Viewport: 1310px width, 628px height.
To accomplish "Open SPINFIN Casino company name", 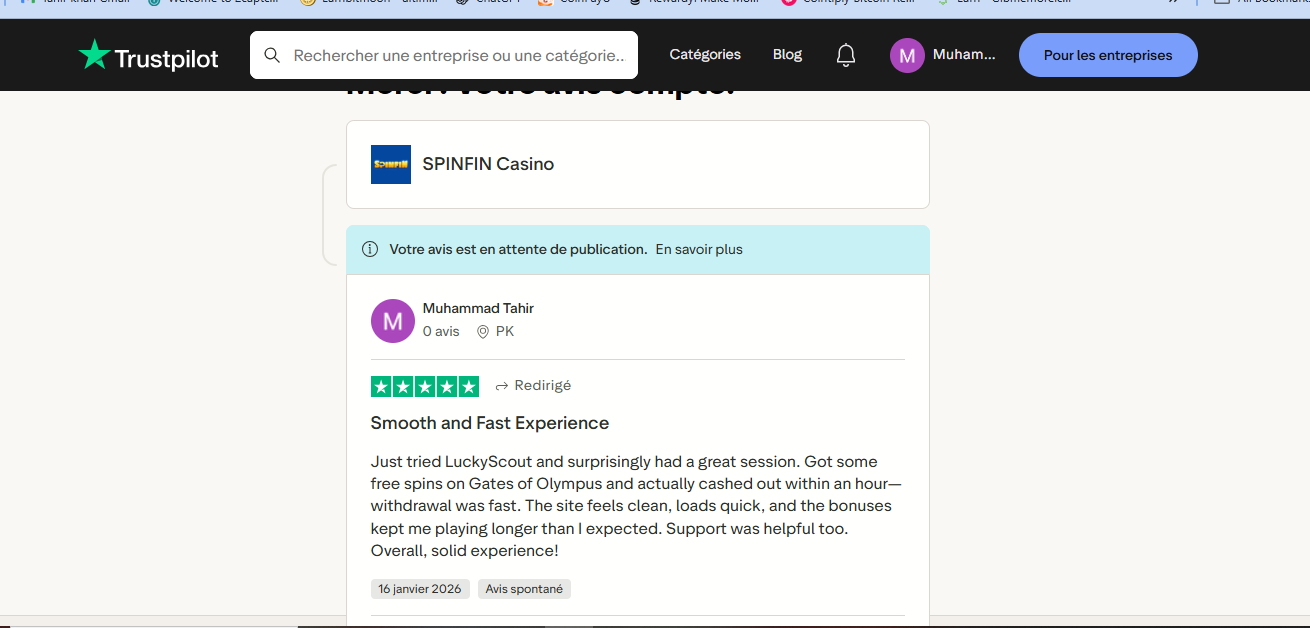I will point(488,164).
